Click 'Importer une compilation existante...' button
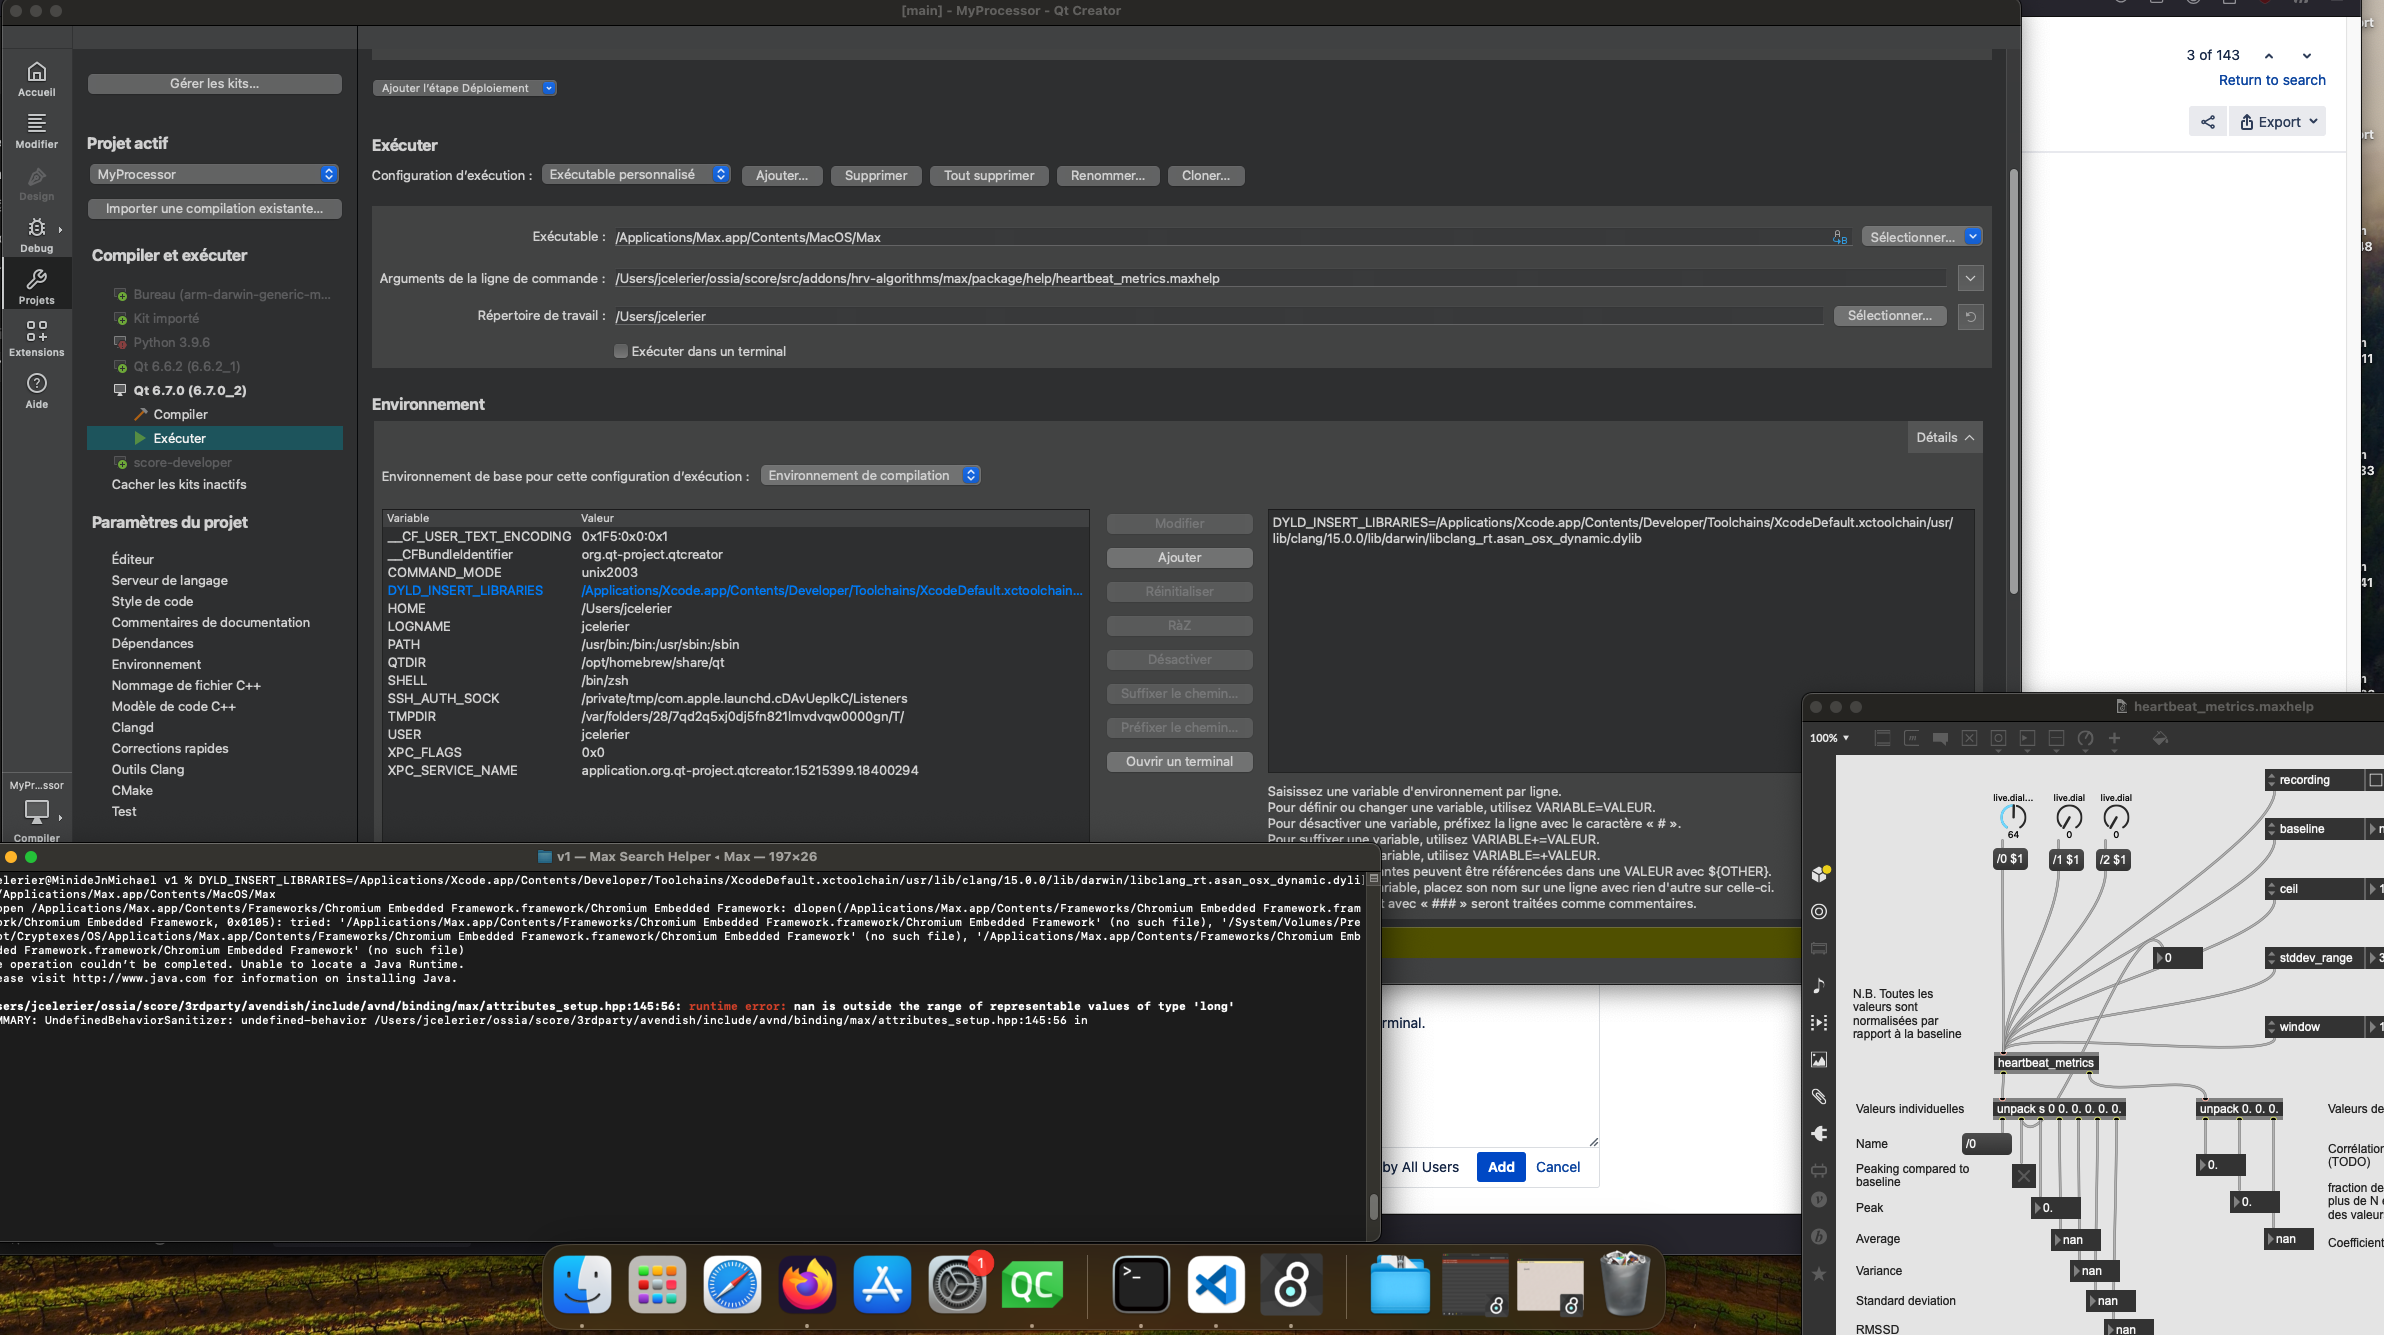The width and height of the screenshot is (2384, 1335). tap(214, 208)
